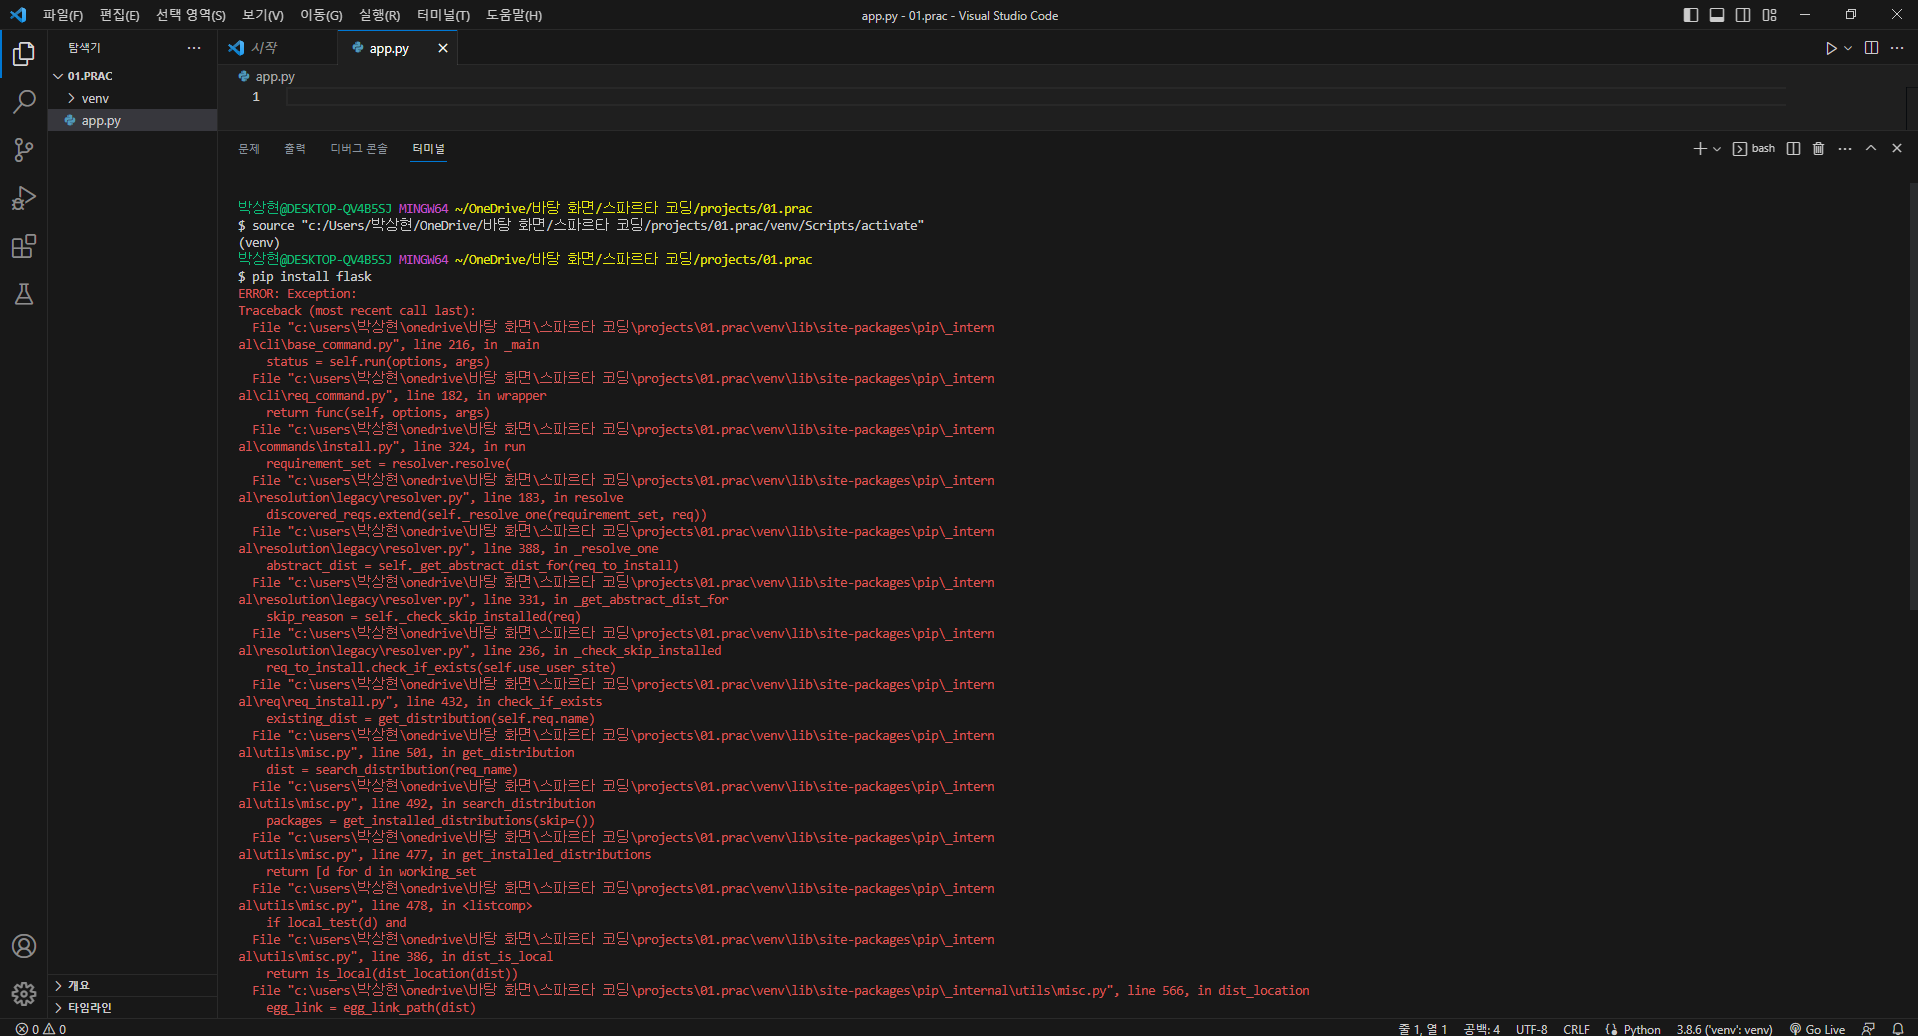The height and width of the screenshot is (1036, 1918).
Task: Open editor more actions ellipsis
Action: [1897, 48]
